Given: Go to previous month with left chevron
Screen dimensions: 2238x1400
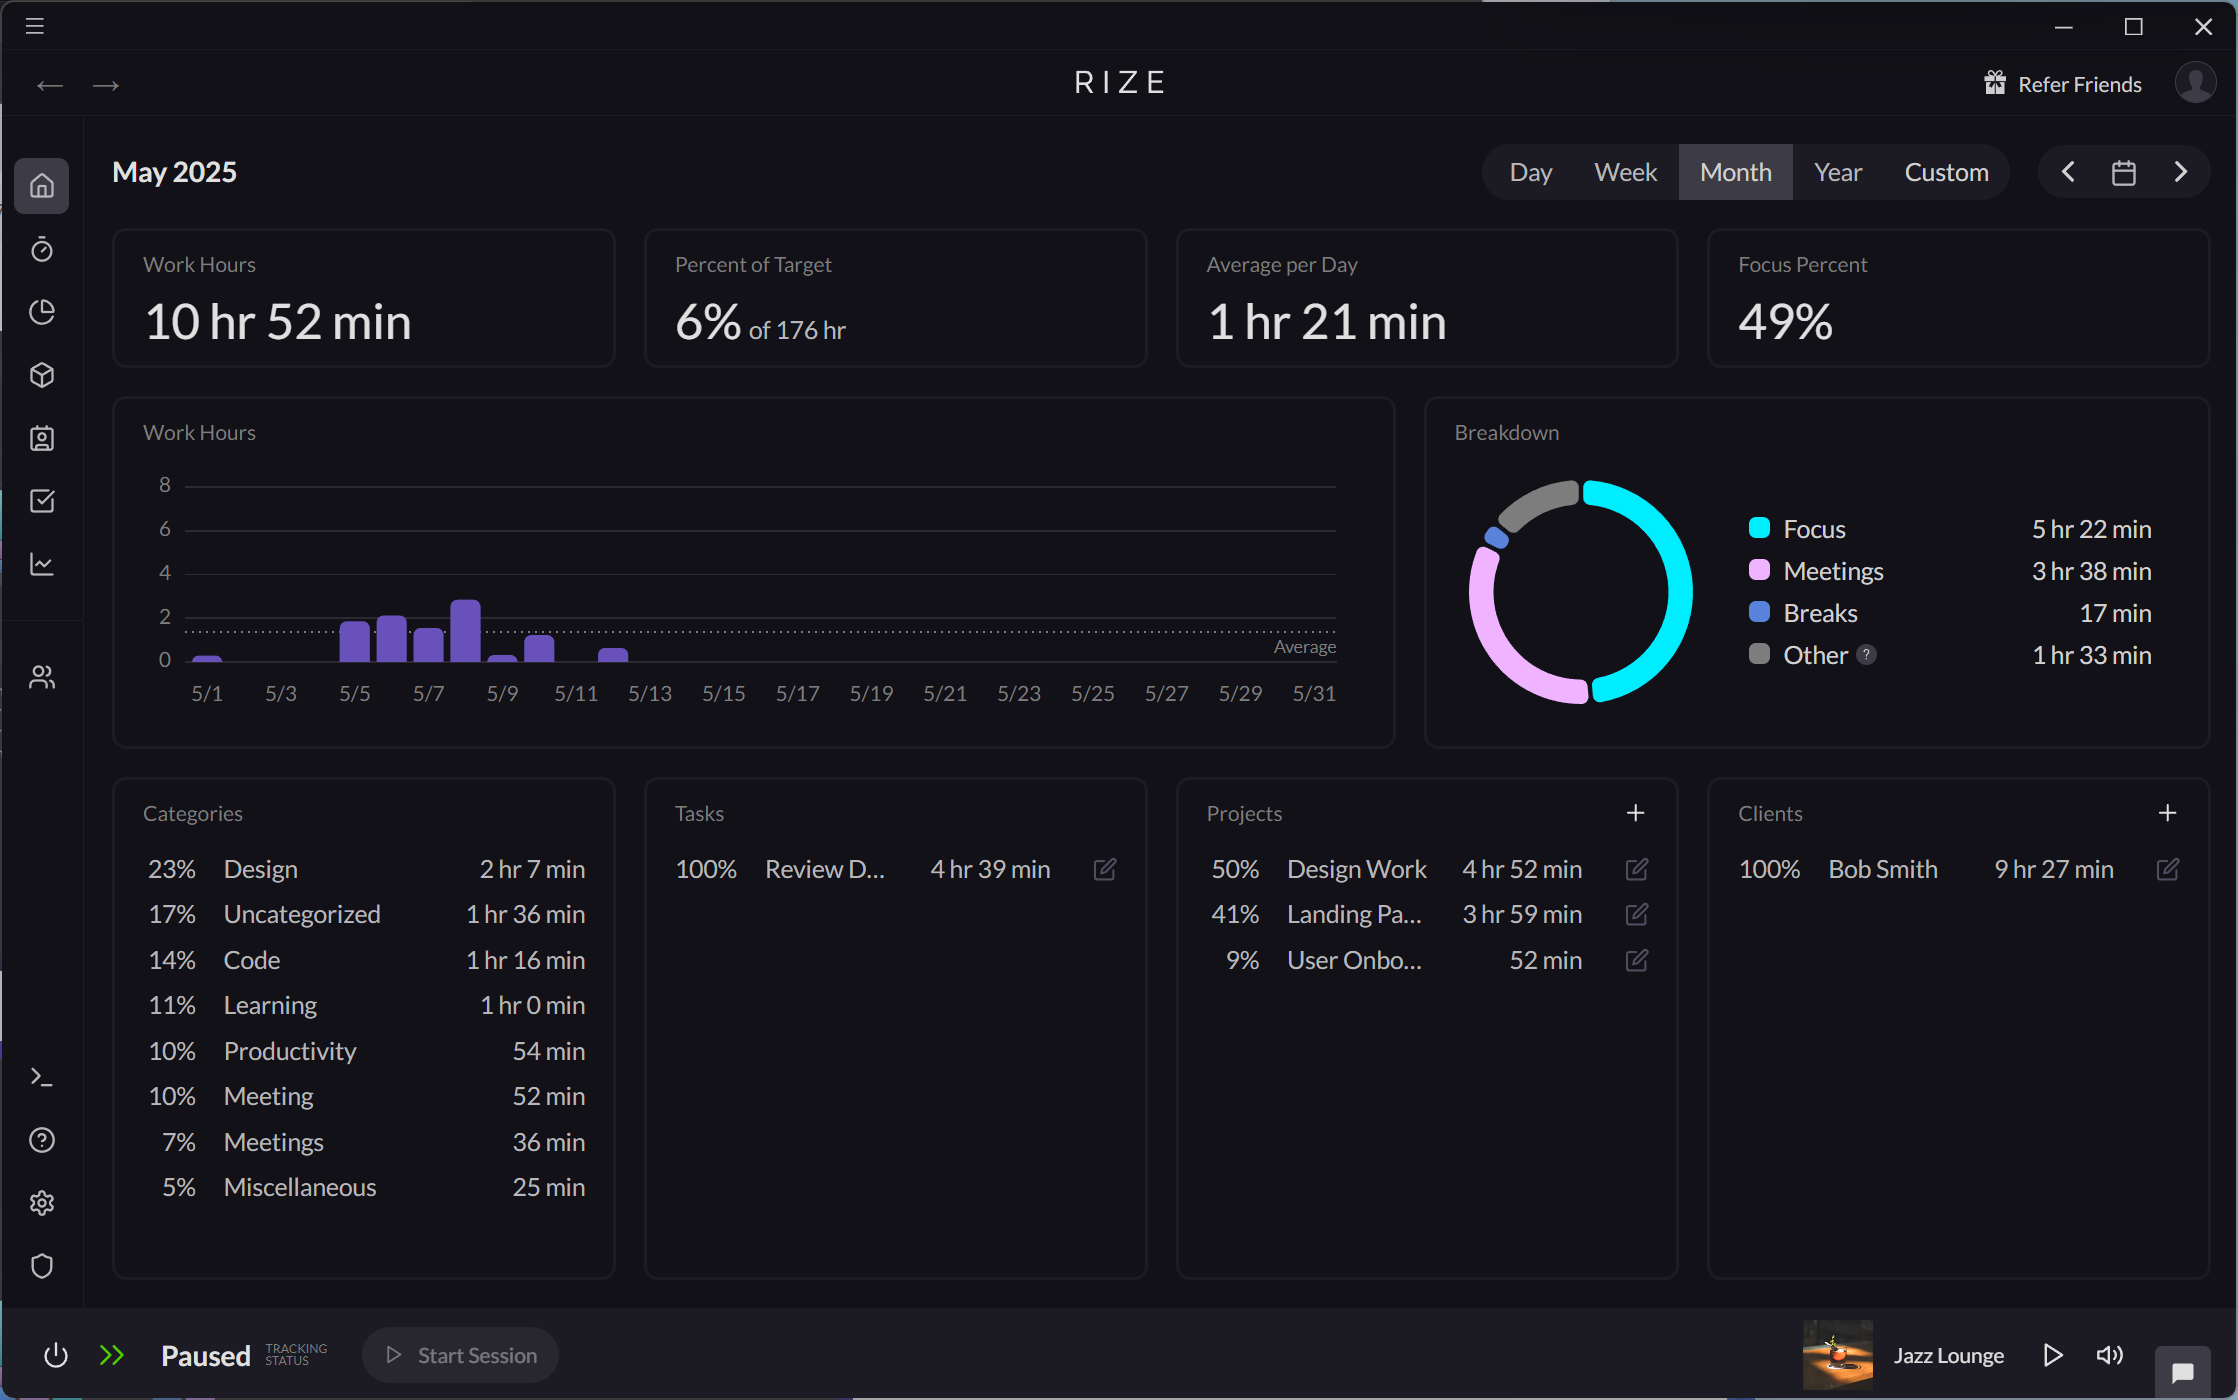Looking at the screenshot, I should [2068, 171].
